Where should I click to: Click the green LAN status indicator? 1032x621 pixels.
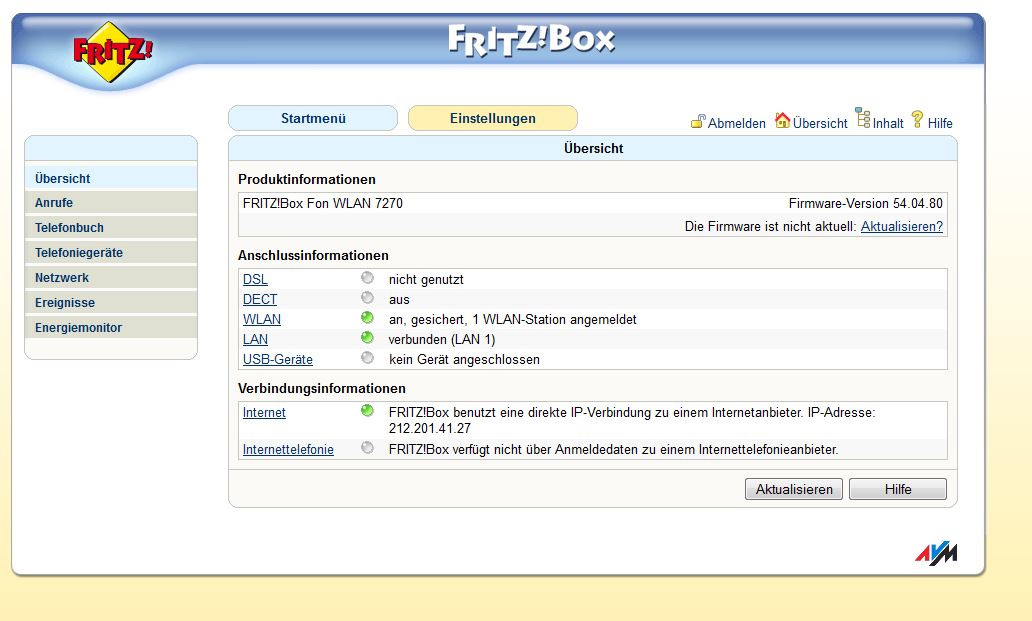367,337
